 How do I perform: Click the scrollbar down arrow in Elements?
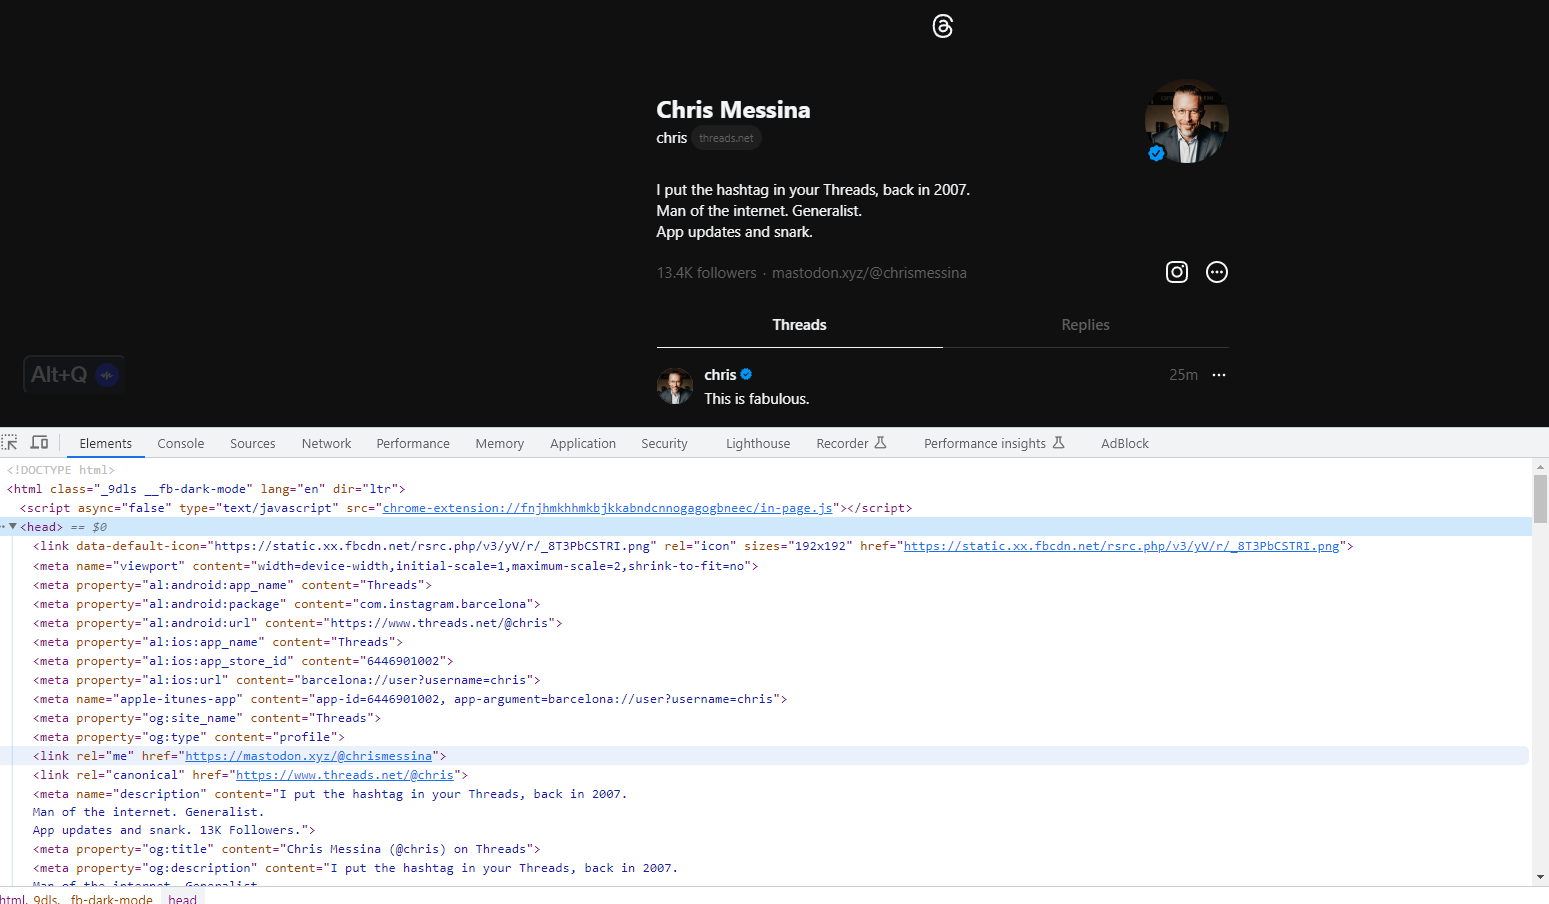click(1540, 877)
